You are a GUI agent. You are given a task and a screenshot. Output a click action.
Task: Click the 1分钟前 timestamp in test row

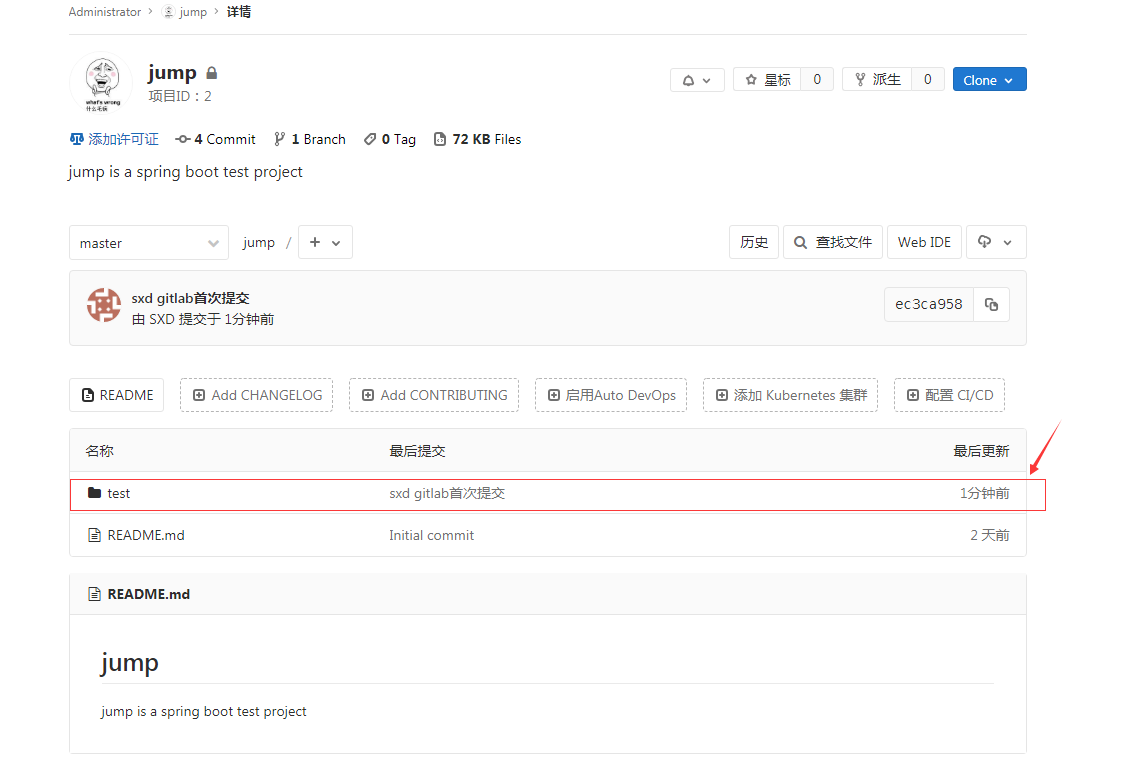984,493
